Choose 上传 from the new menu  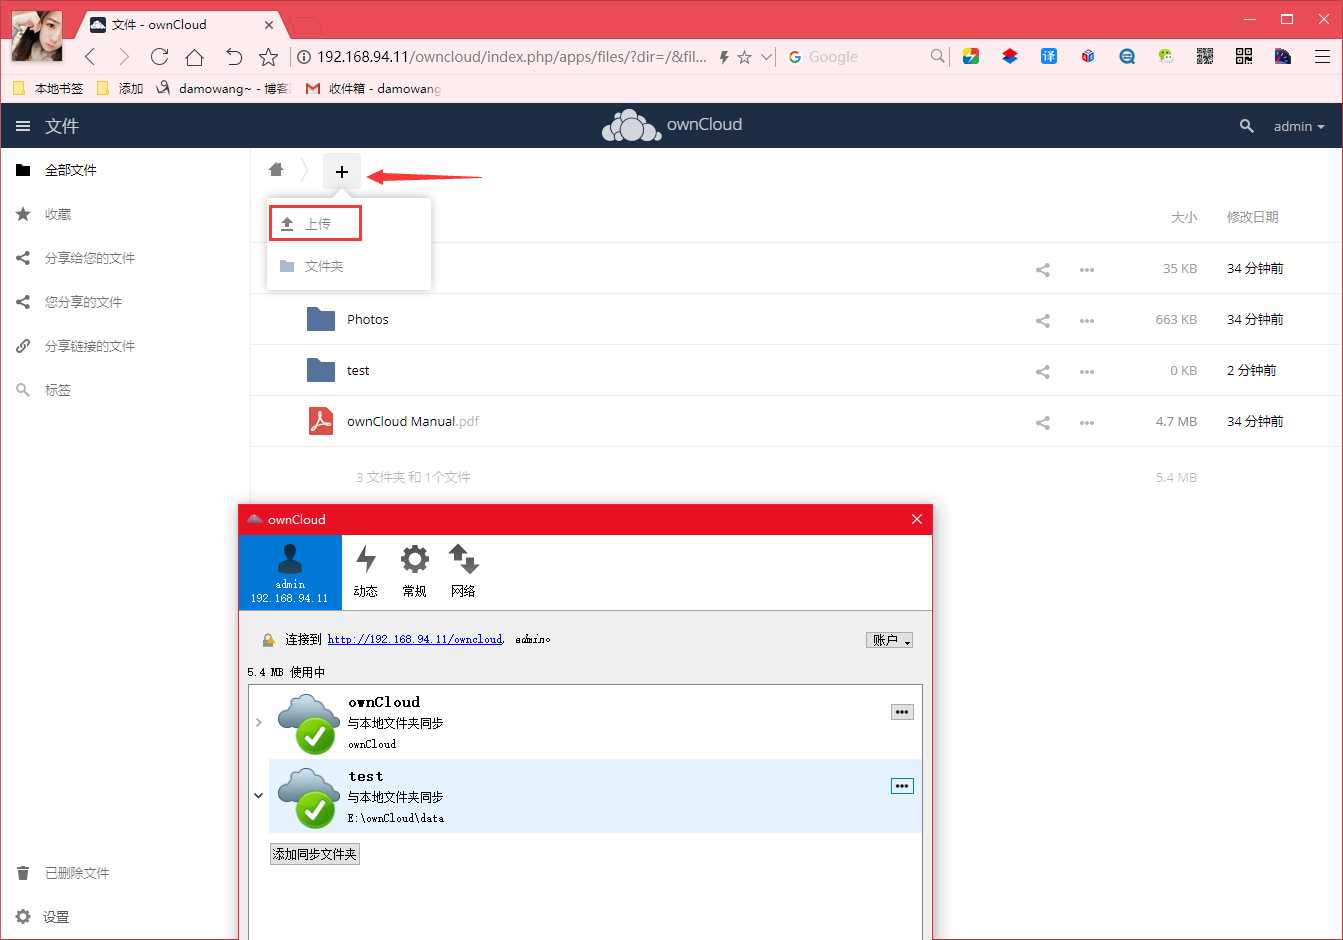[x=315, y=224]
